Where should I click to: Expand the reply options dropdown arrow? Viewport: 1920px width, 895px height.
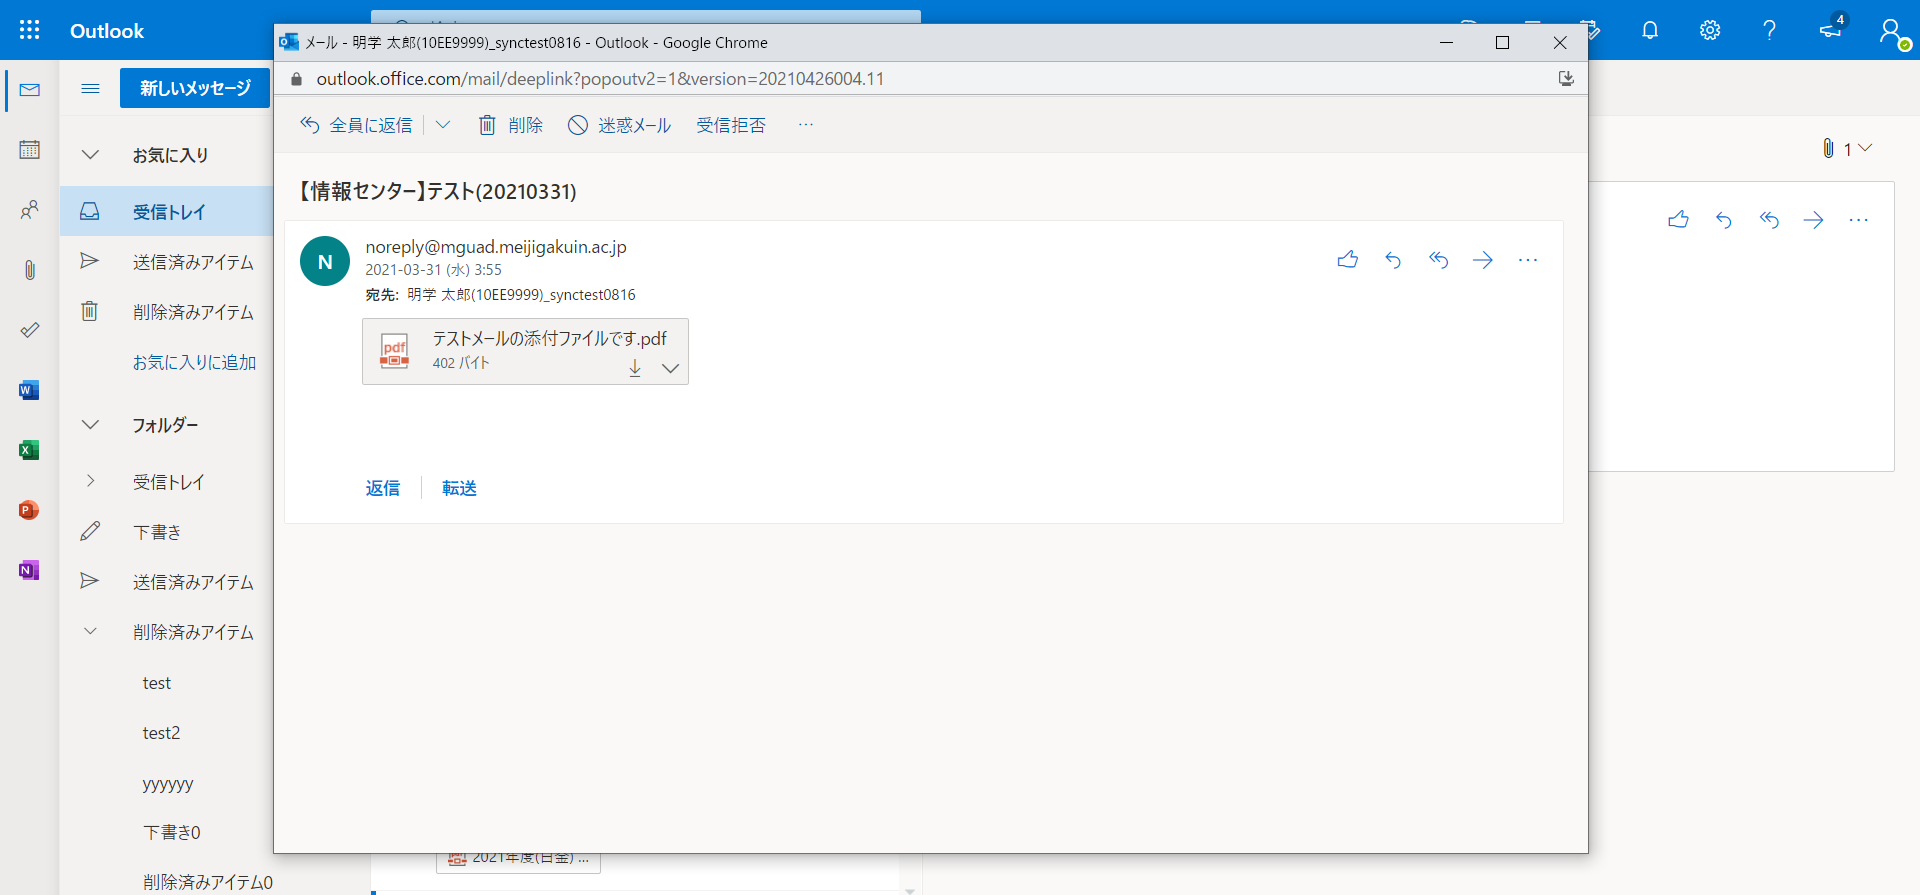(x=443, y=125)
